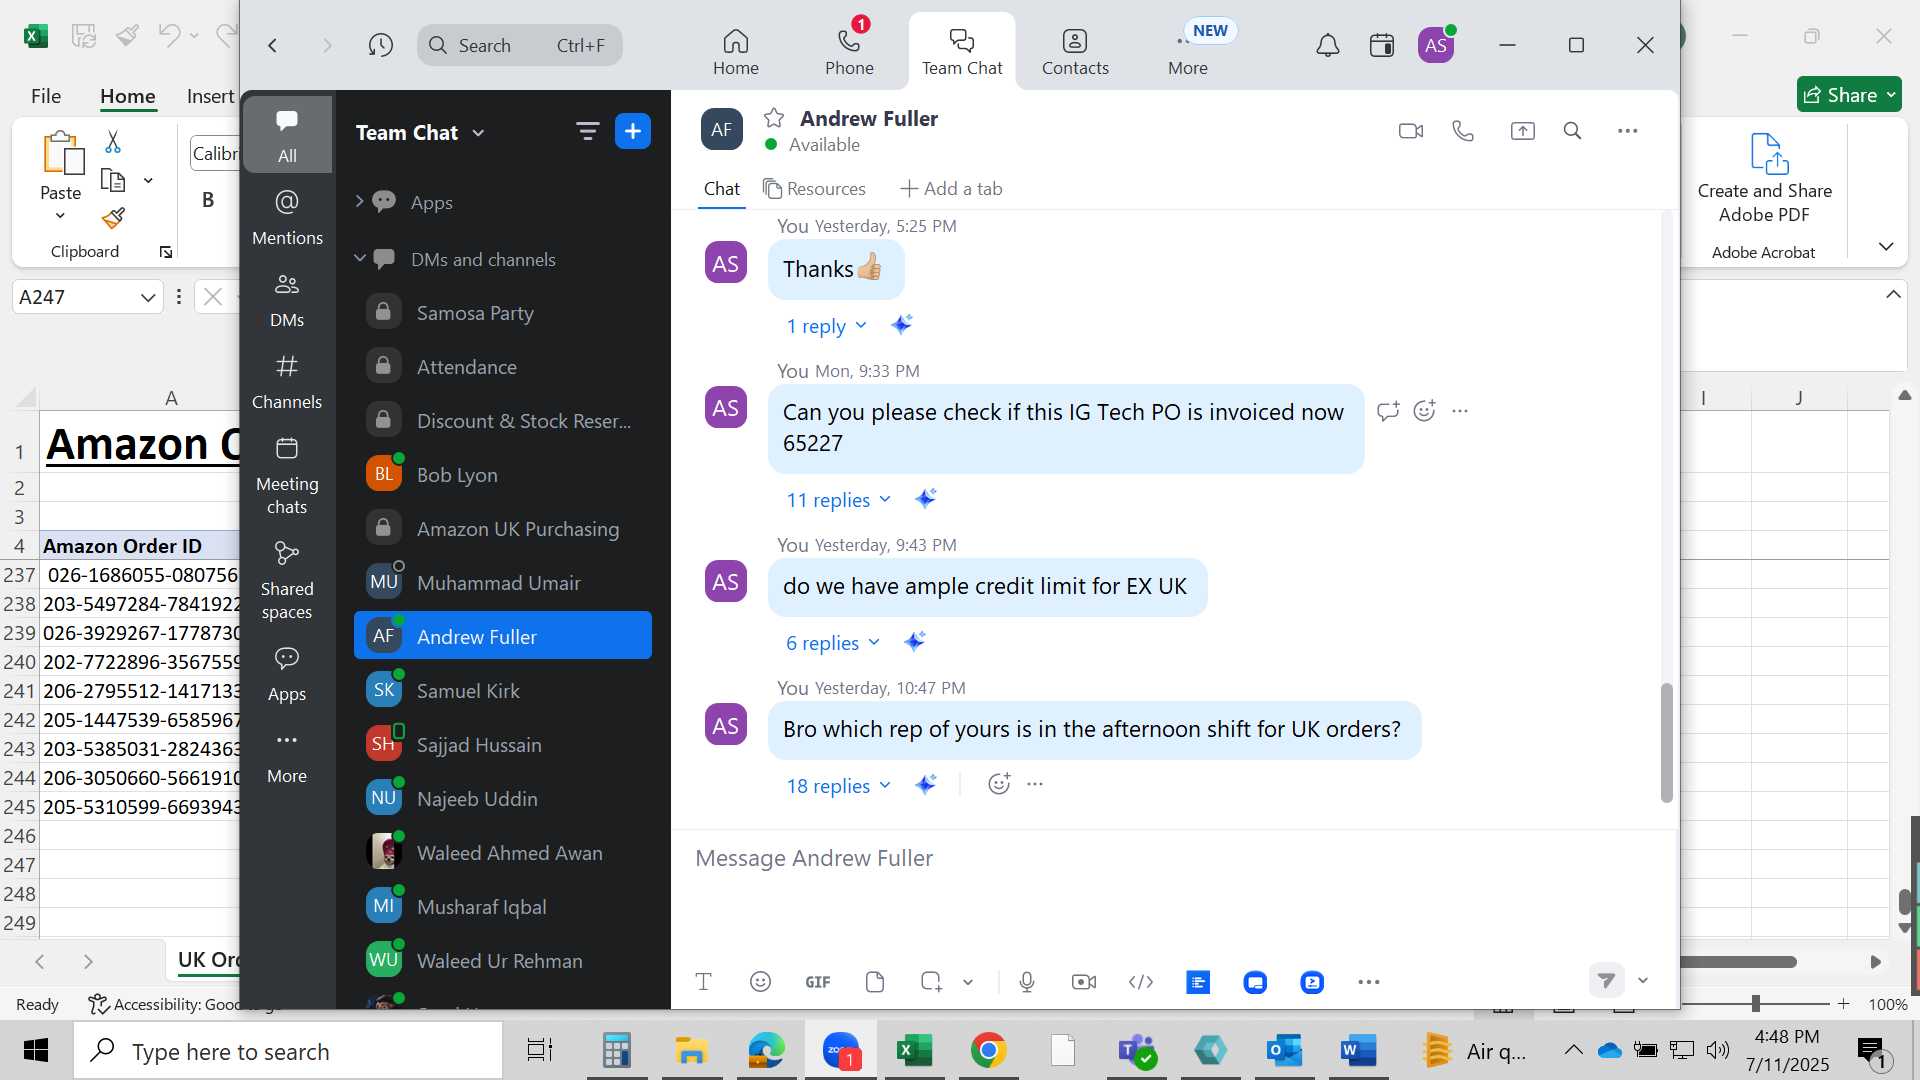This screenshot has width=1920, height=1080.
Task: Collapse the DMs and channels section
Action: (x=359, y=258)
